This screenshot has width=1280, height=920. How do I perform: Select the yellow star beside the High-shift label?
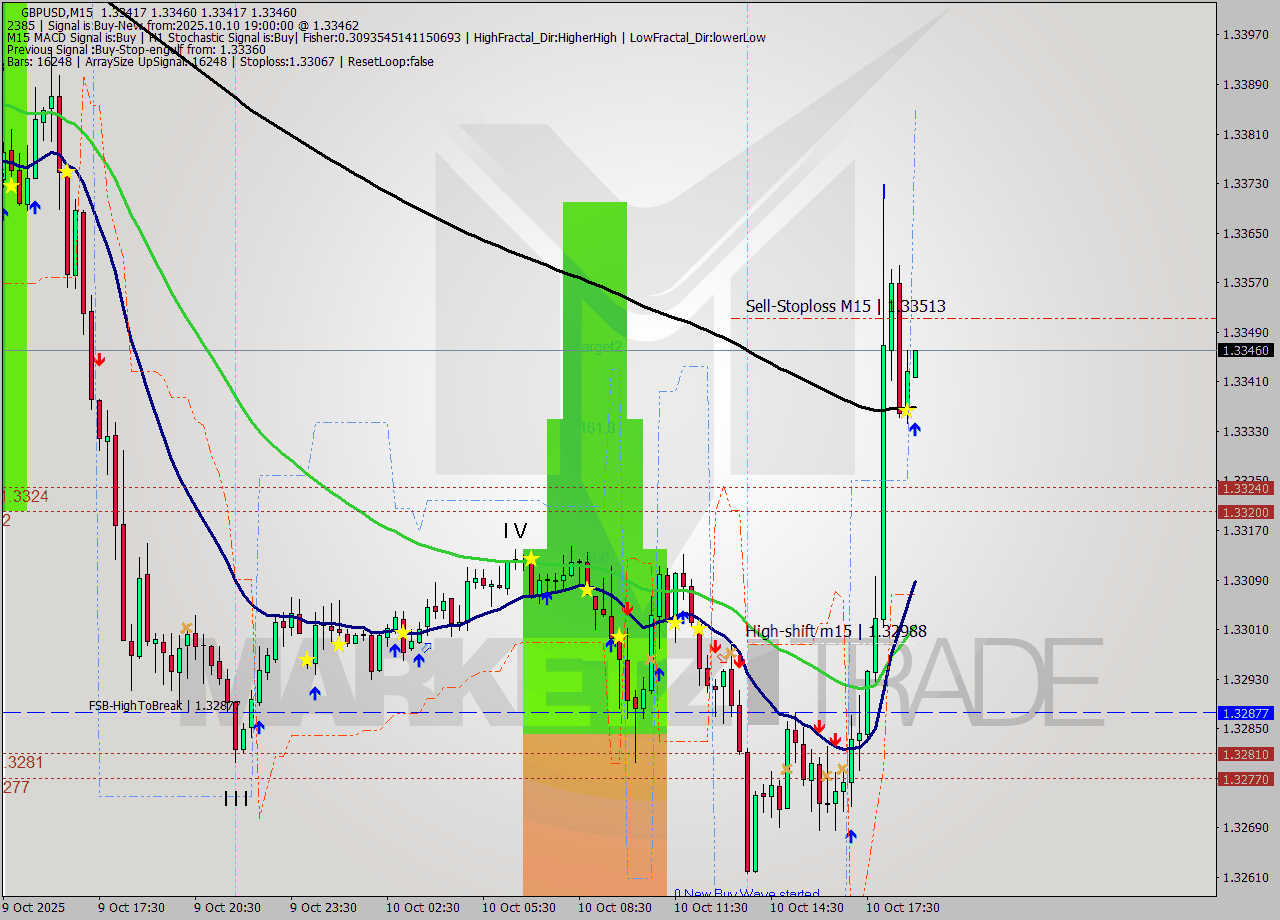698,628
